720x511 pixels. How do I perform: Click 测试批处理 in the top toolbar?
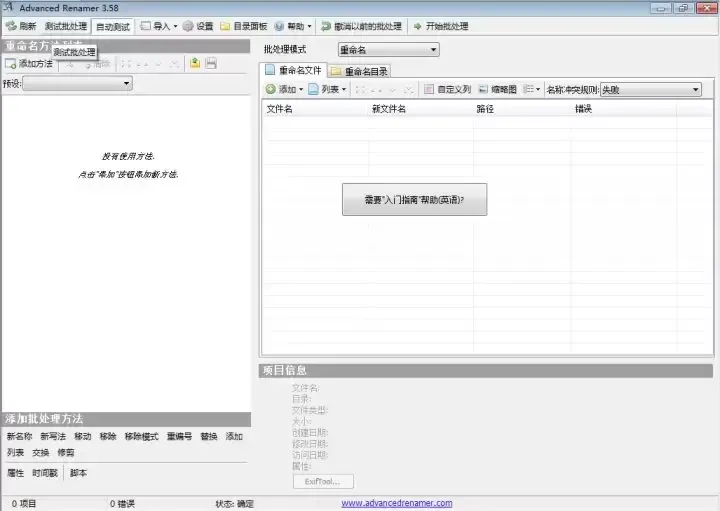coord(66,26)
